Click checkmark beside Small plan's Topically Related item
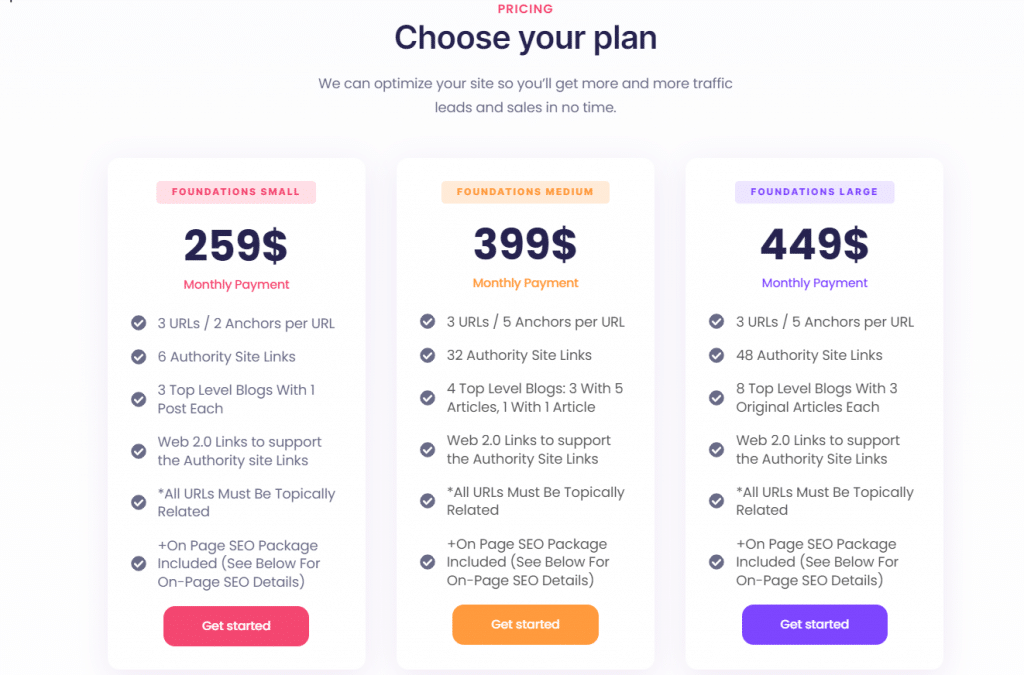 [x=139, y=503]
